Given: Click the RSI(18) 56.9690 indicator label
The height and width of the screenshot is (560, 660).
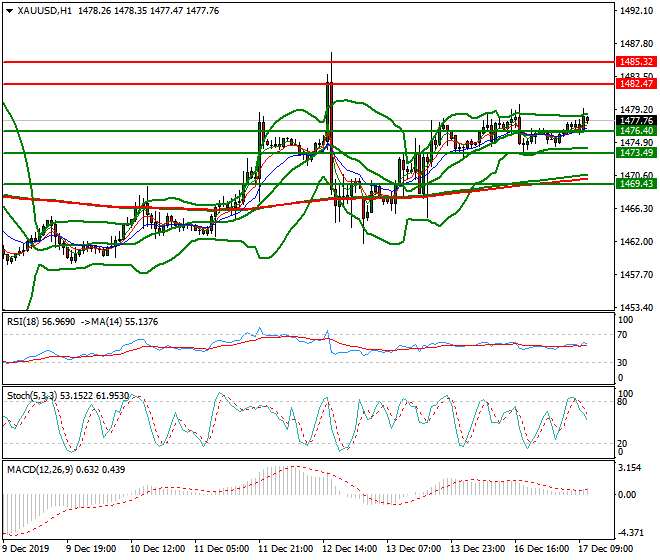Looking at the screenshot, I should (41, 322).
